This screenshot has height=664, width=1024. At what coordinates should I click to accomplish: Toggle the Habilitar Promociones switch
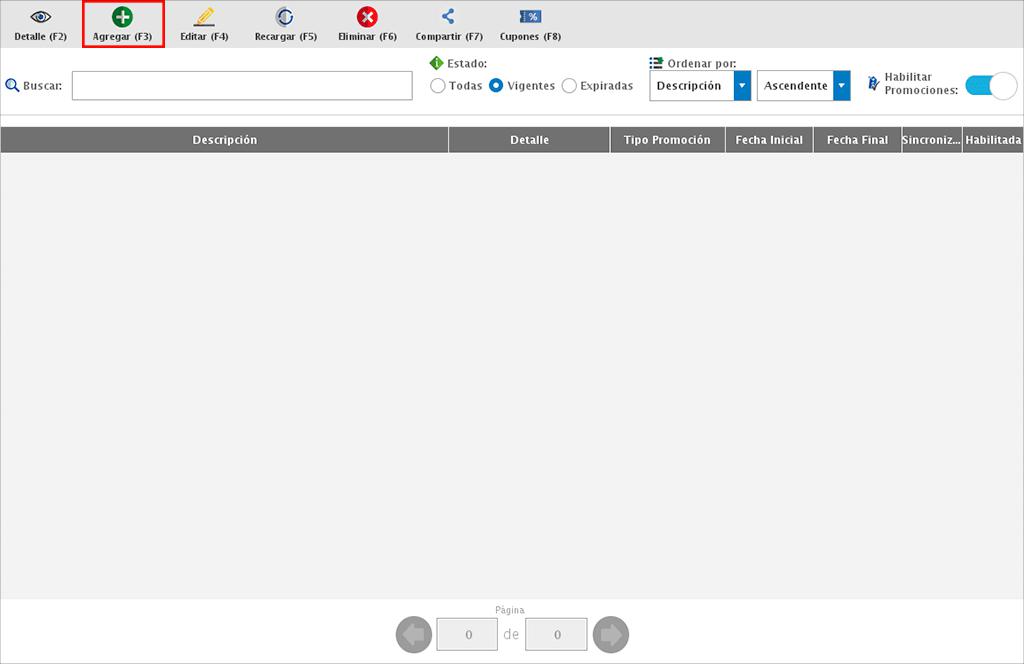pos(990,86)
